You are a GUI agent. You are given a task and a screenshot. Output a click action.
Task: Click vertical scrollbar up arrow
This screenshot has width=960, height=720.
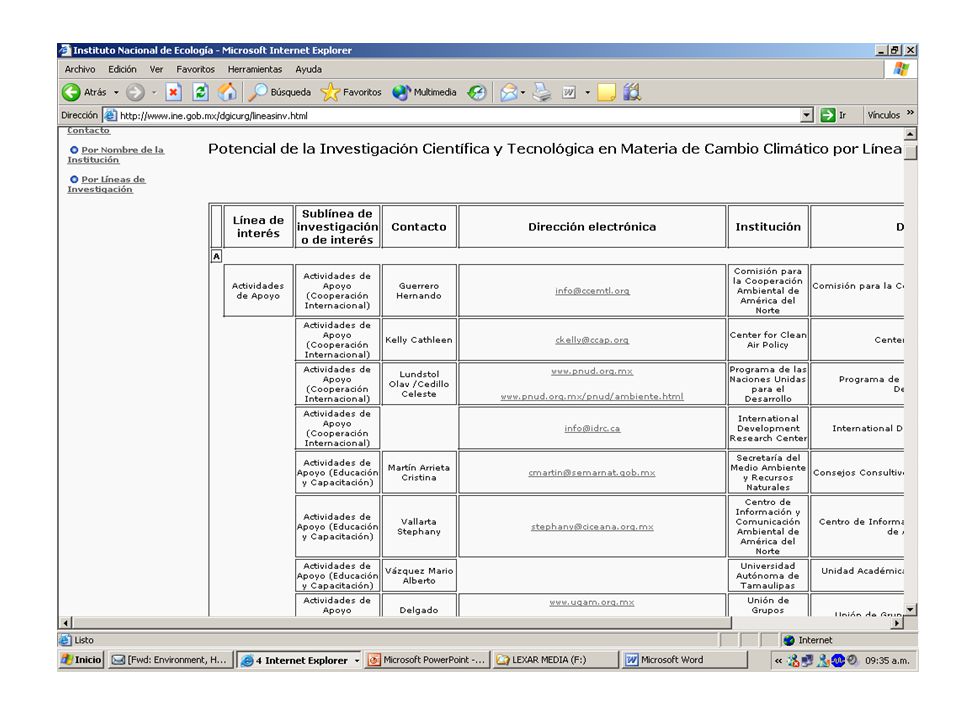pos(910,133)
